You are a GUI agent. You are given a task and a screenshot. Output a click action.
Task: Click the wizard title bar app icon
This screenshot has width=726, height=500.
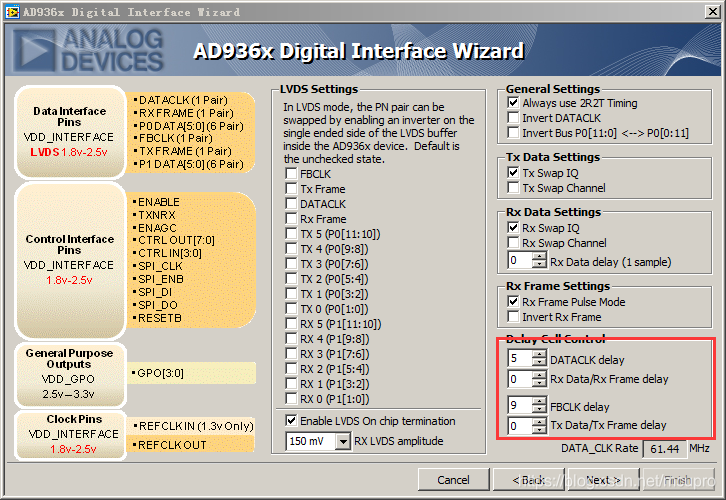click(x=12, y=12)
